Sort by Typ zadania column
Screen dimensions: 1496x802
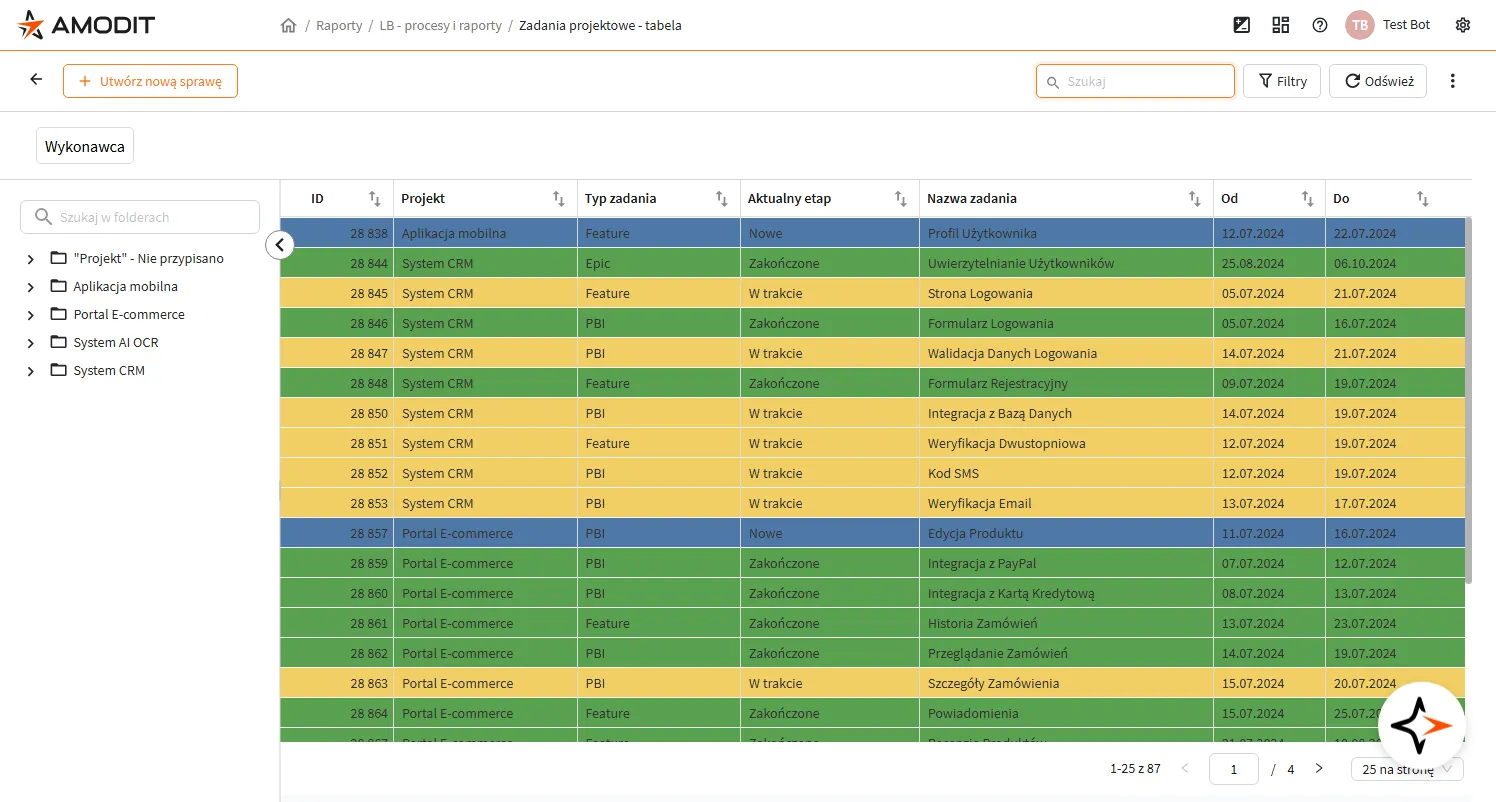pyautogui.click(x=722, y=199)
